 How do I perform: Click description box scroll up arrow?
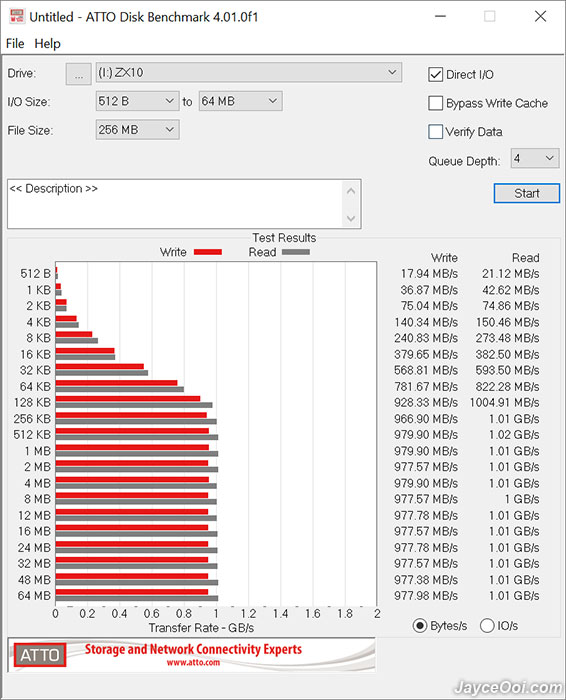(x=351, y=192)
